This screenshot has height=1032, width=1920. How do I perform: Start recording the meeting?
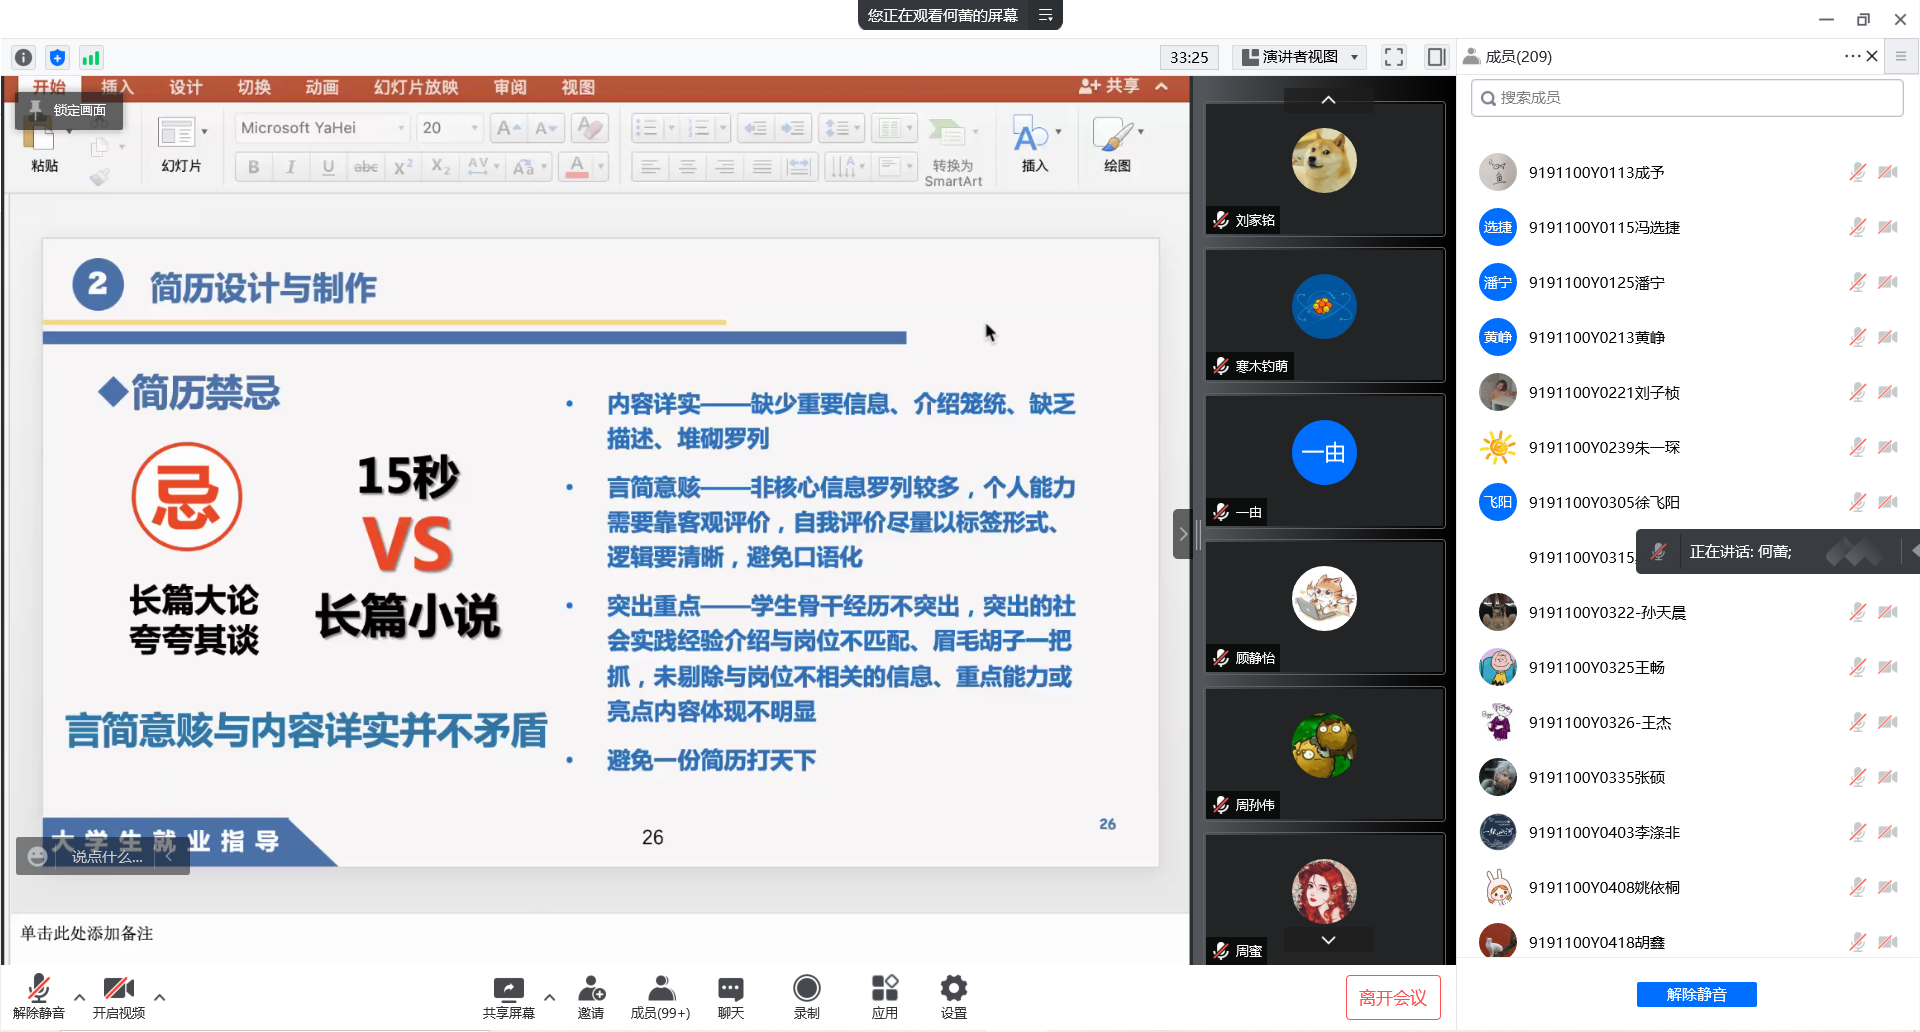pos(806,996)
